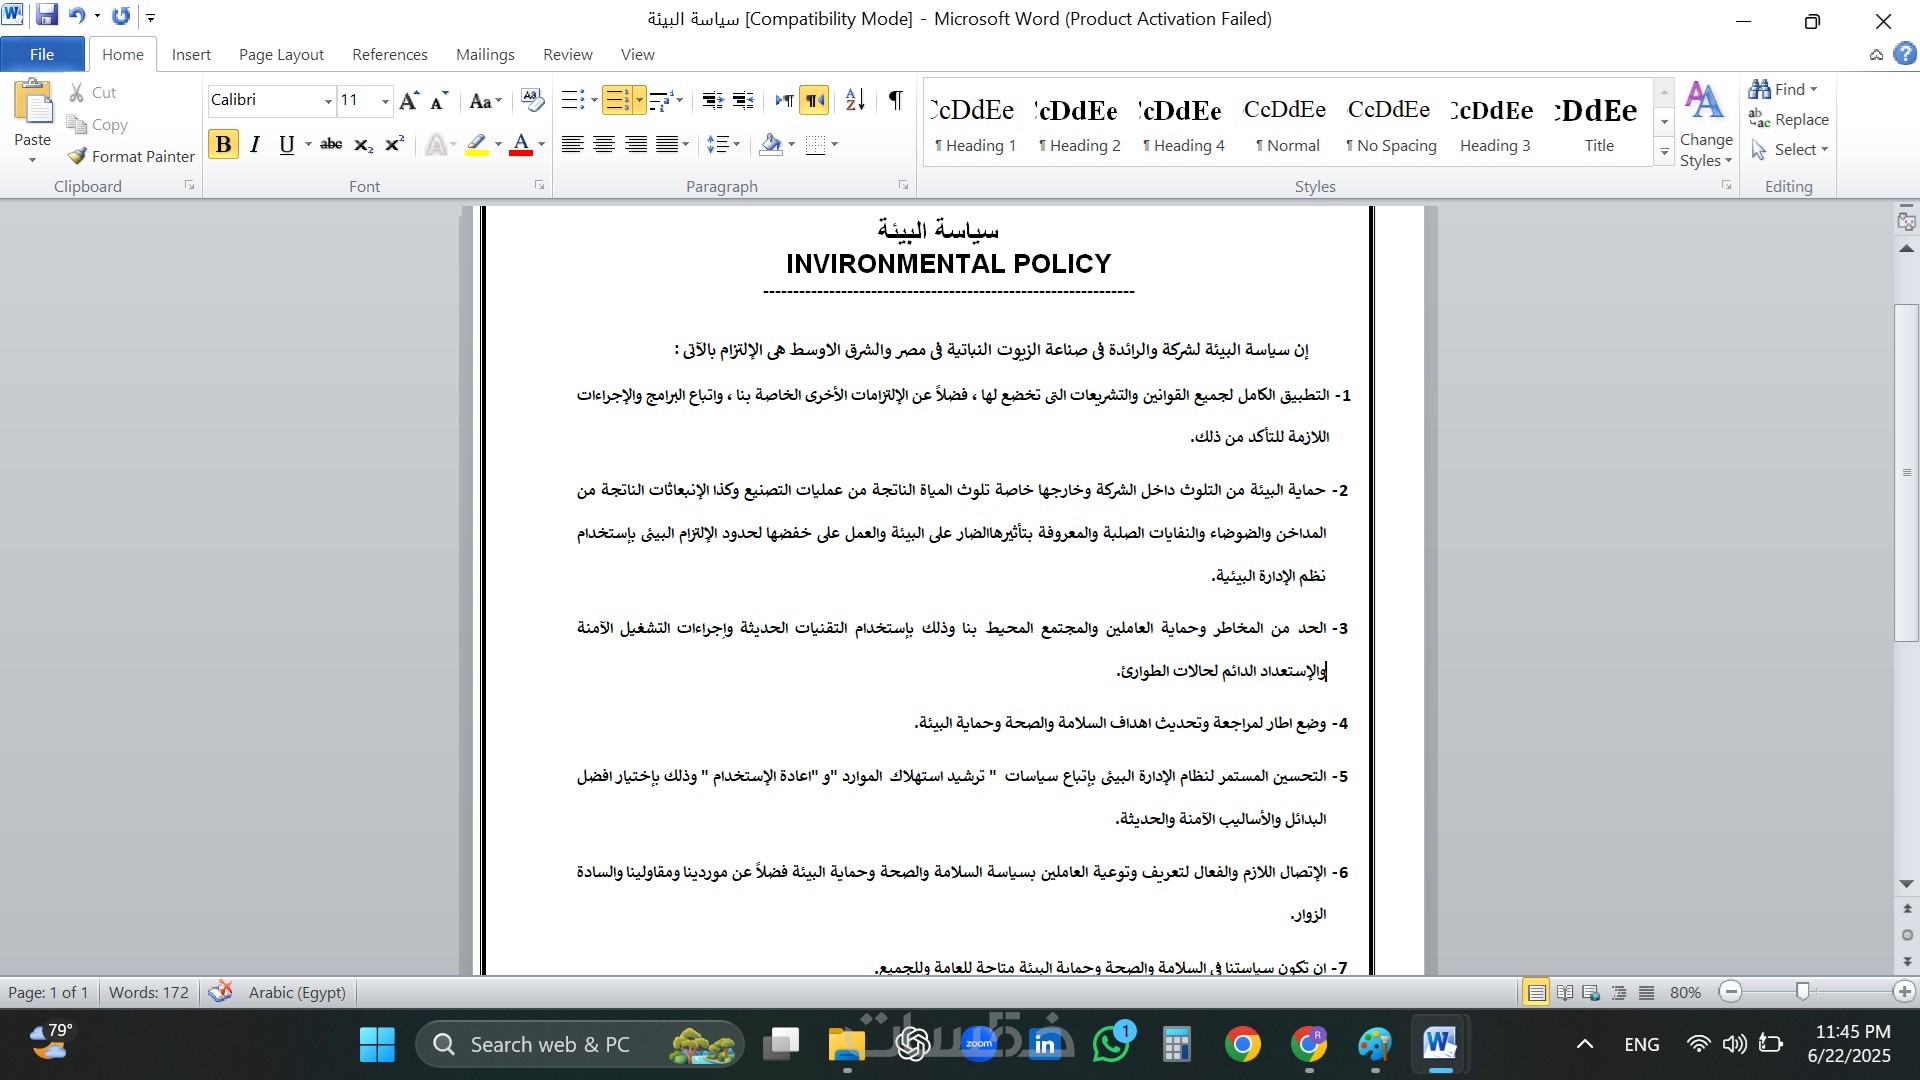Apply Justify paragraph alignment
Screen dimensions: 1920x1080
pos(667,145)
